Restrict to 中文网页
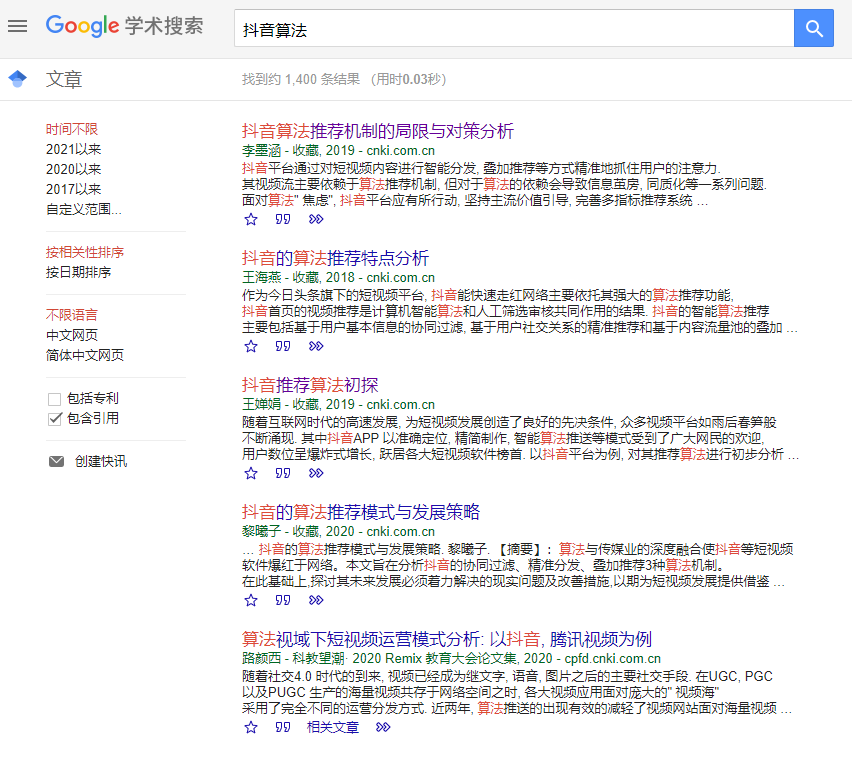 pyautogui.click(x=72, y=335)
